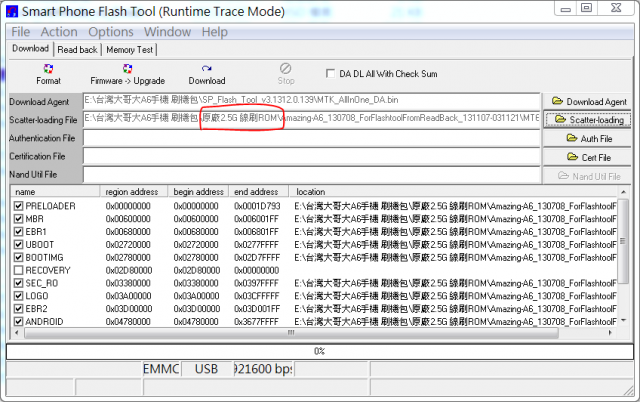
Task: Click EBR2 region address 0x03D00000
Action: (129, 309)
